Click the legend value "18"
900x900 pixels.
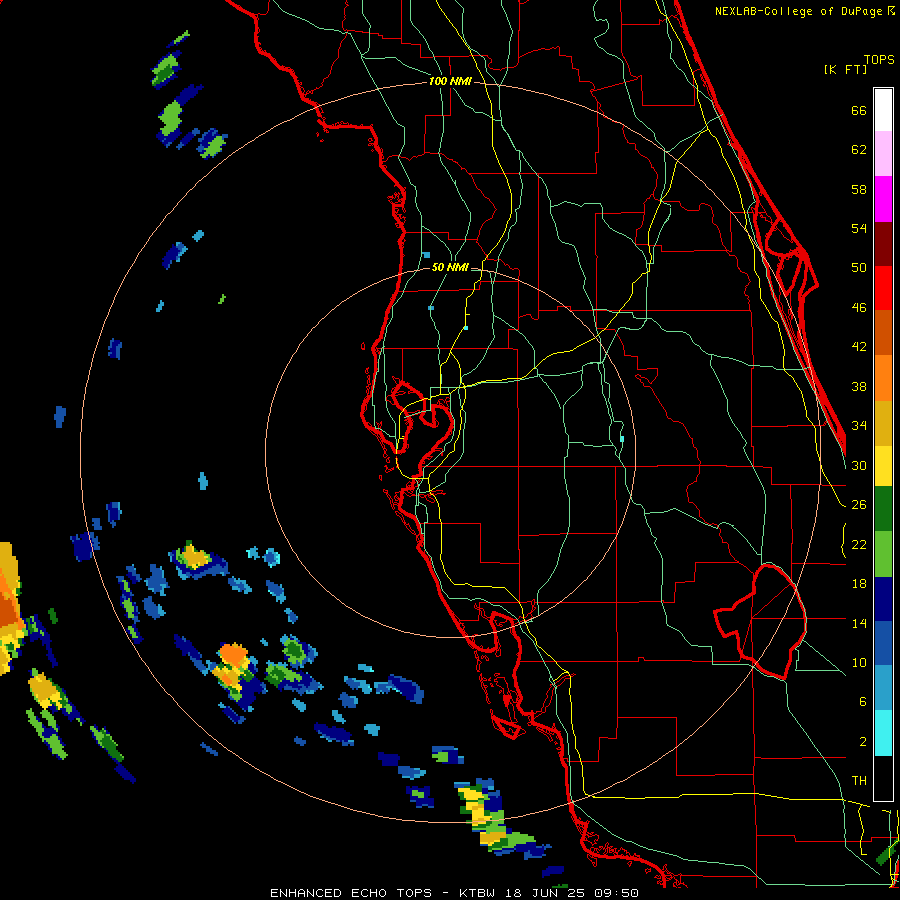pyautogui.click(x=859, y=584)
